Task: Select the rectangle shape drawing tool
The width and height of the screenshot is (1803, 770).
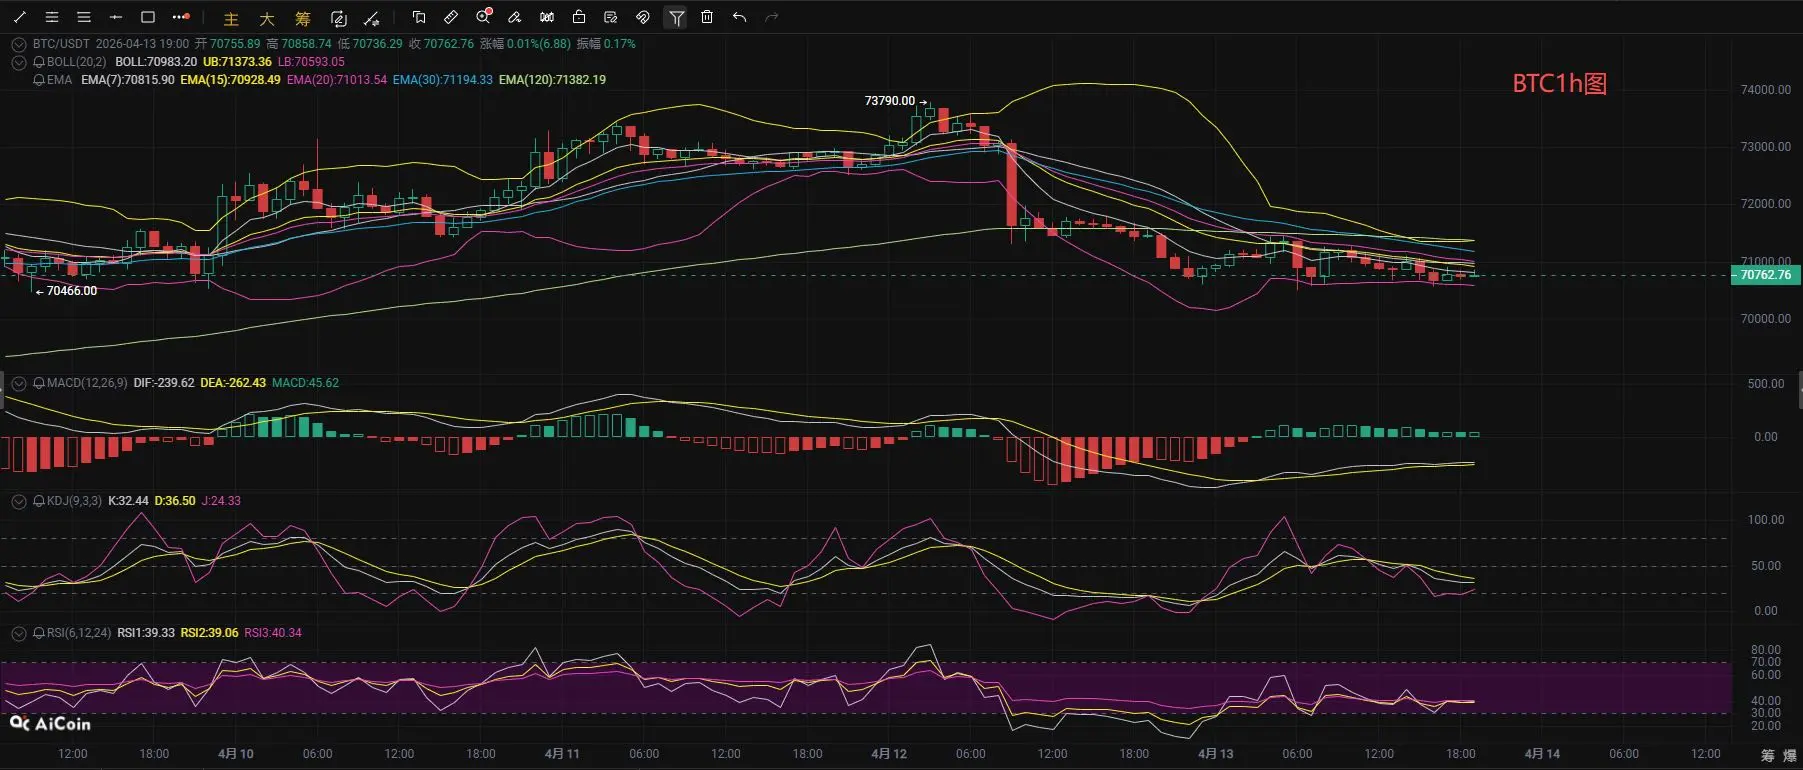Action: click(148, 17)
